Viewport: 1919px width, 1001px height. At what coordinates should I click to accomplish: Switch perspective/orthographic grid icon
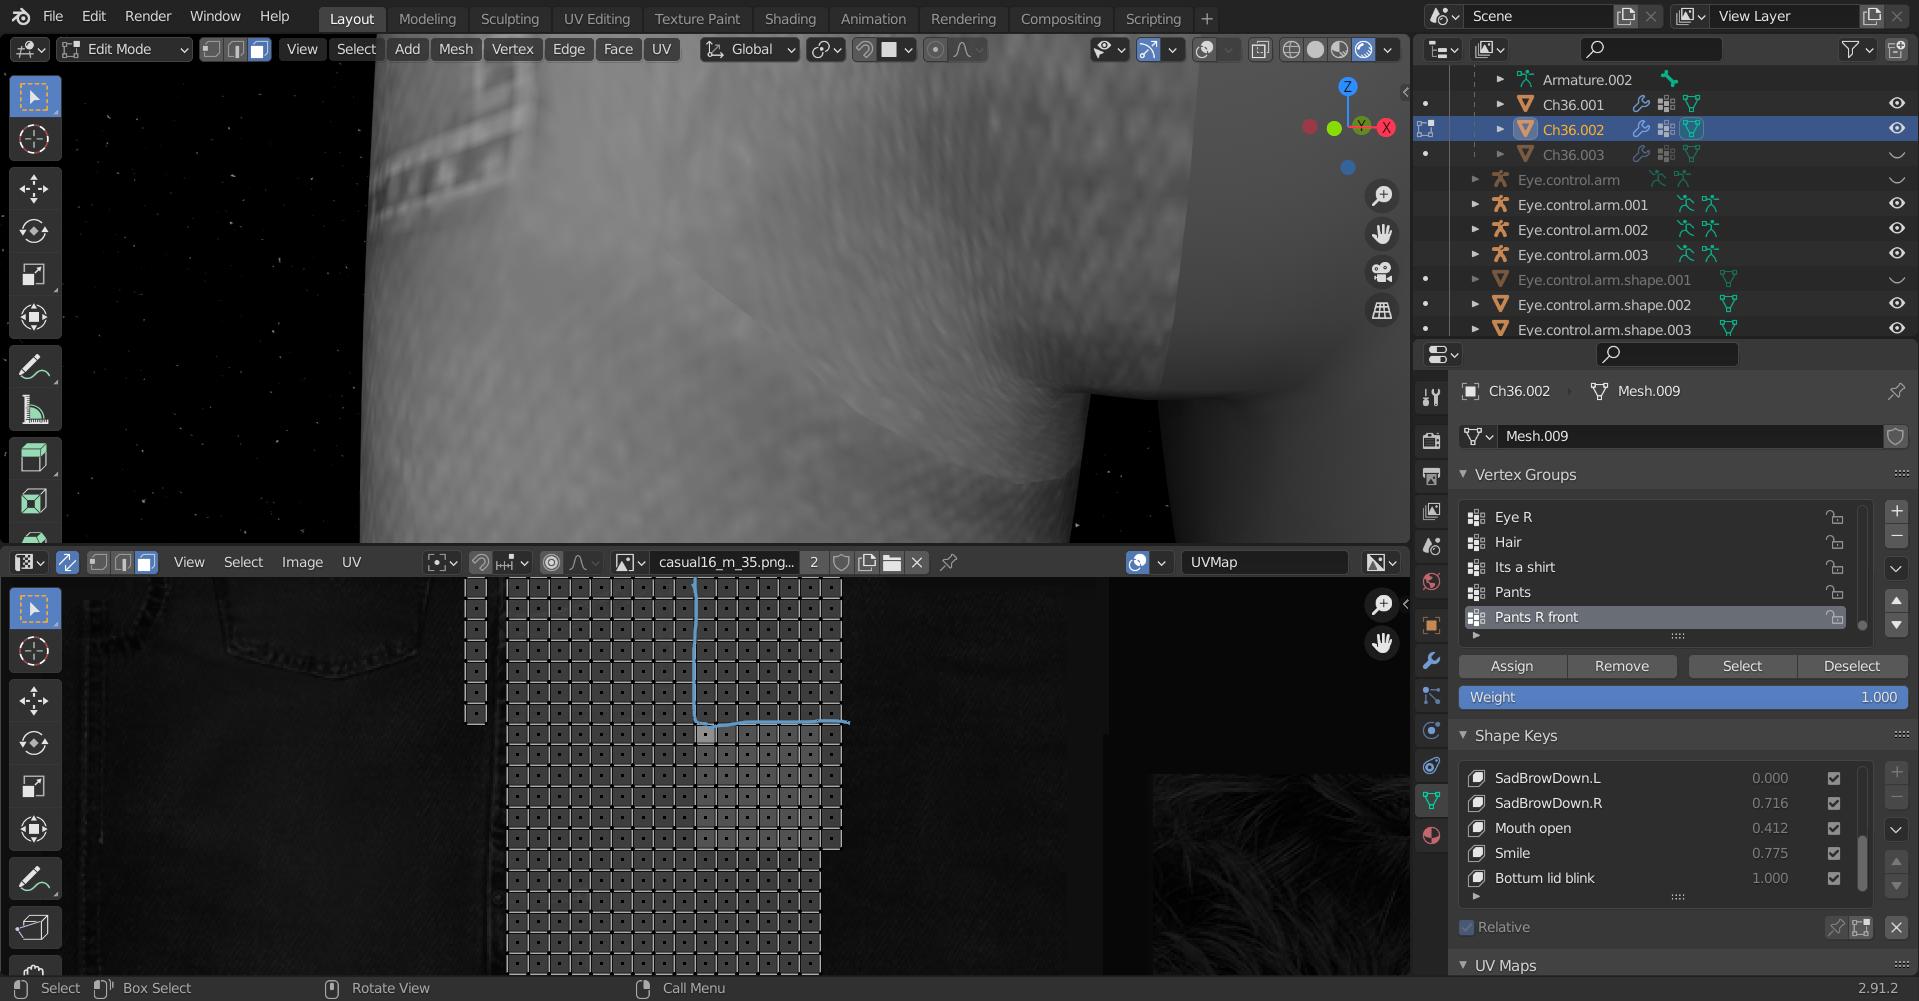pos(1382,311)
